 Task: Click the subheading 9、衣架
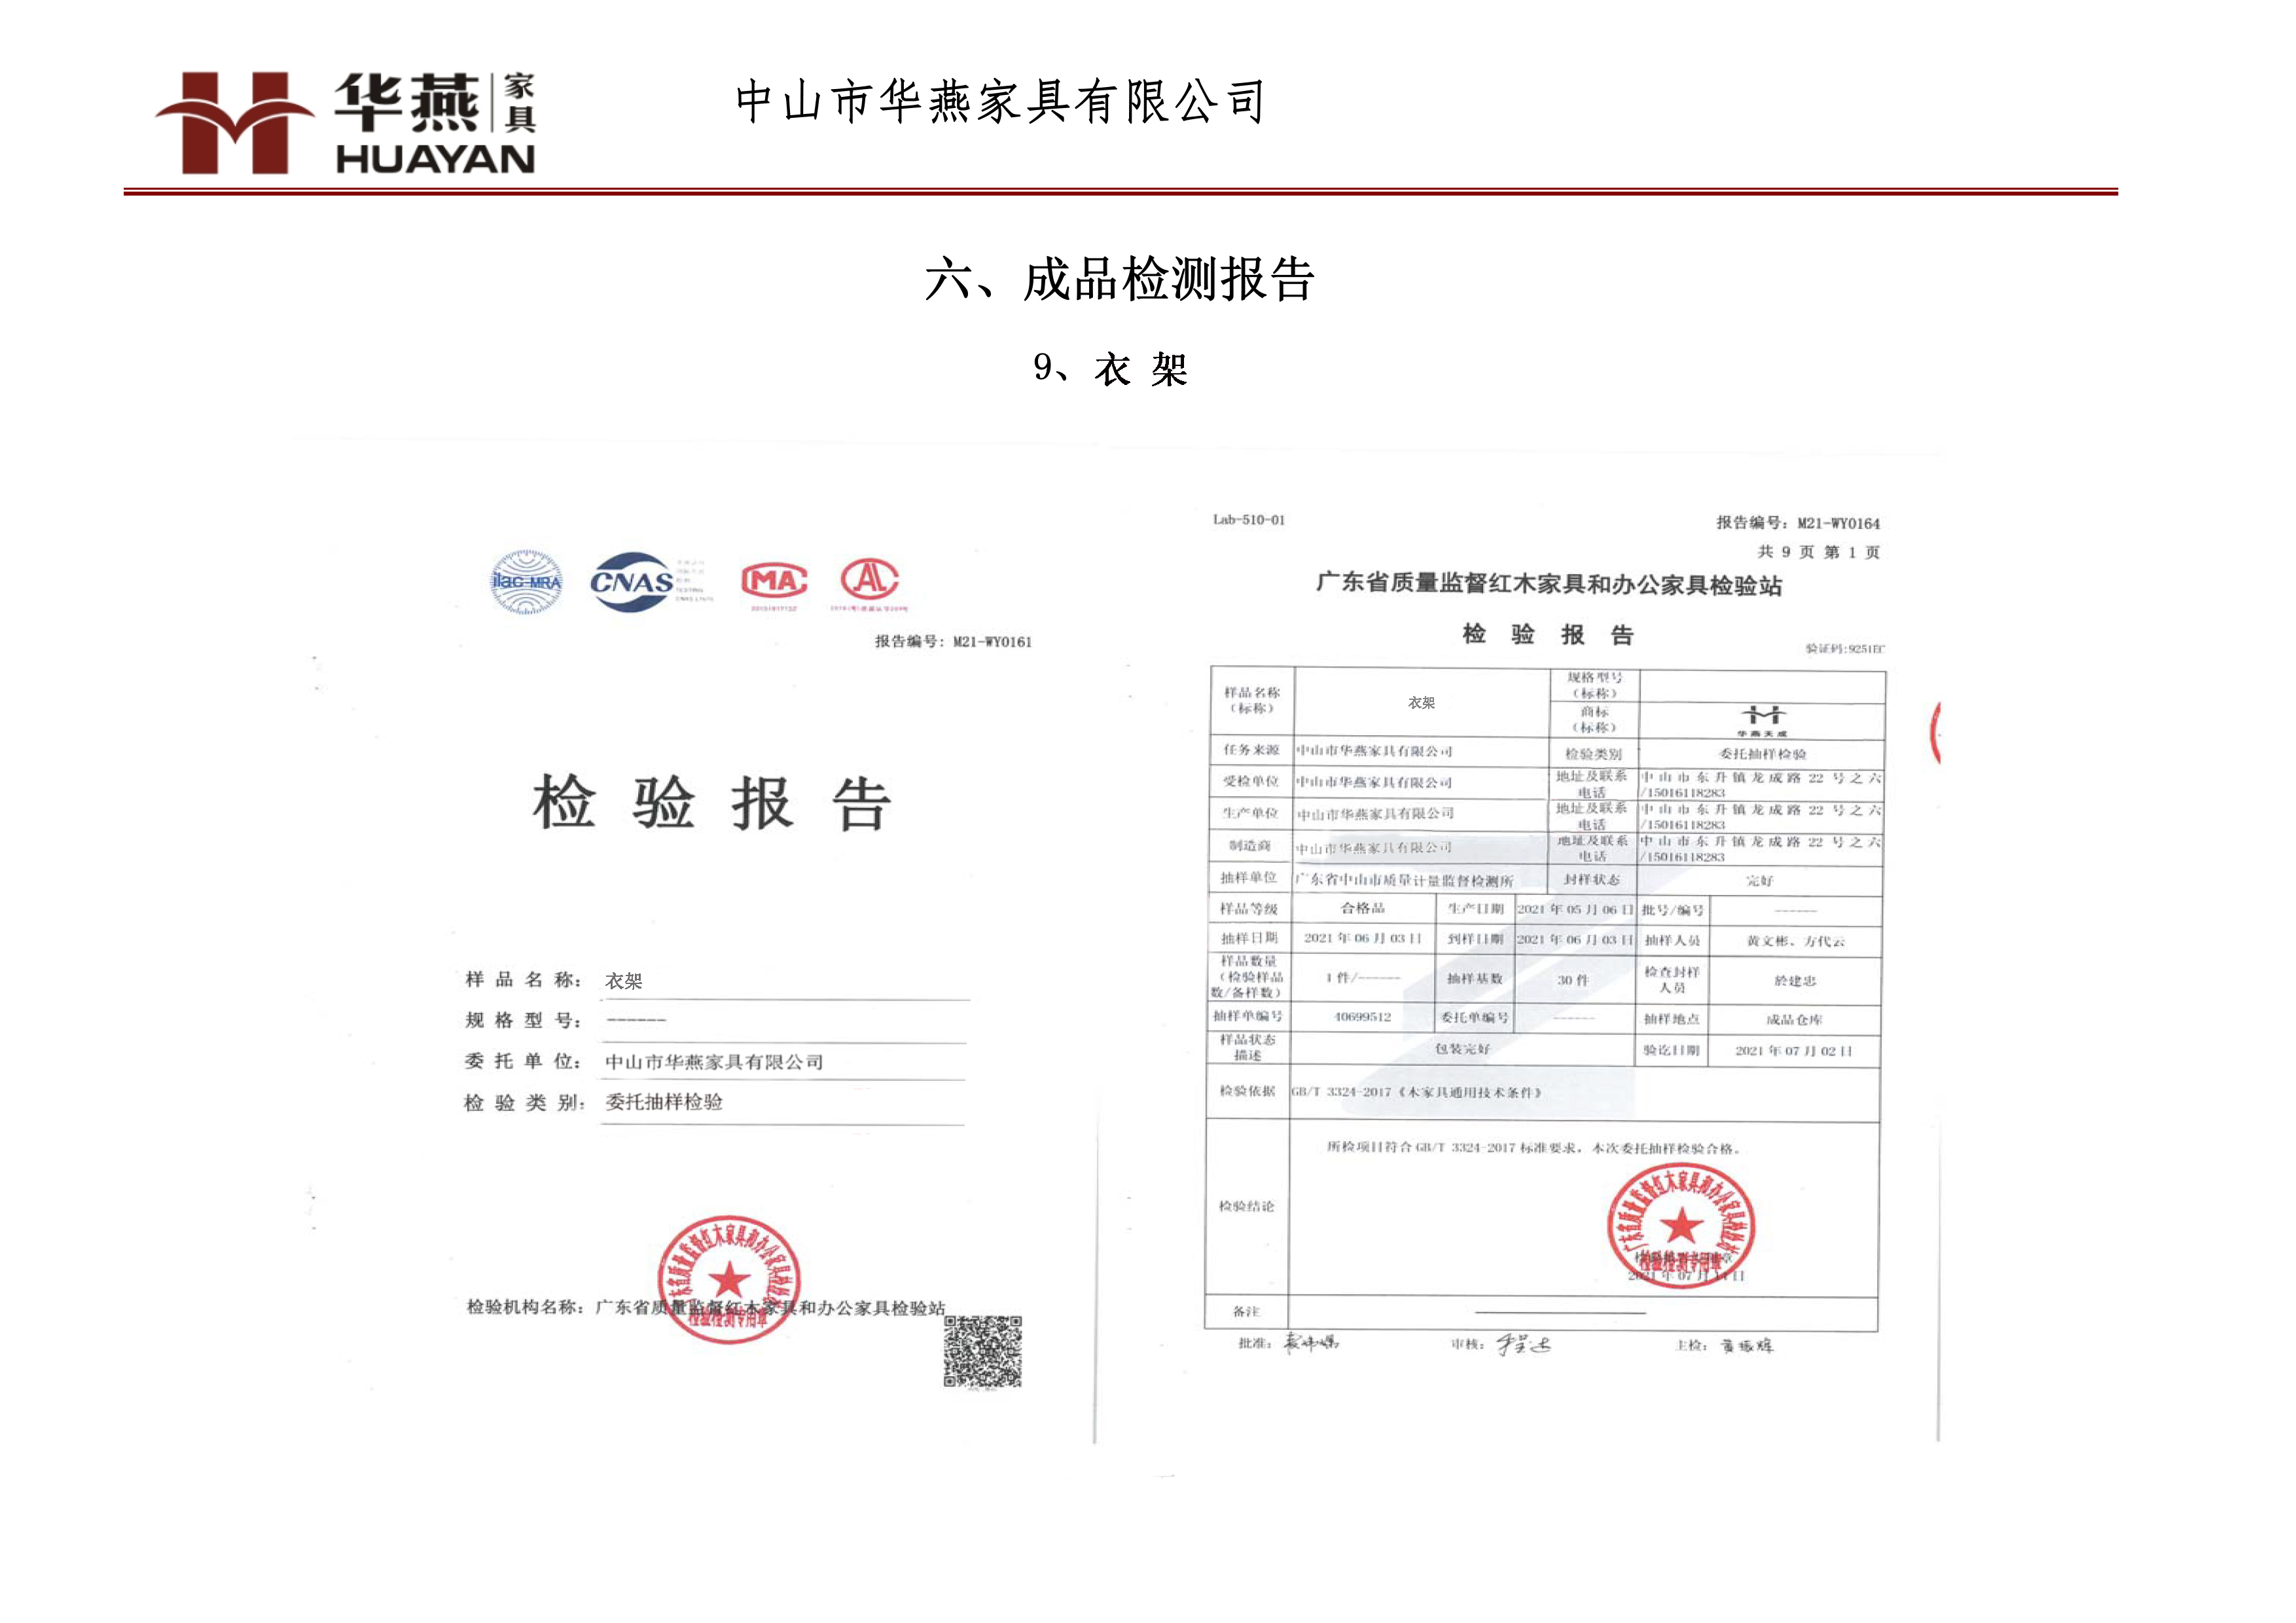[1110, 369]
